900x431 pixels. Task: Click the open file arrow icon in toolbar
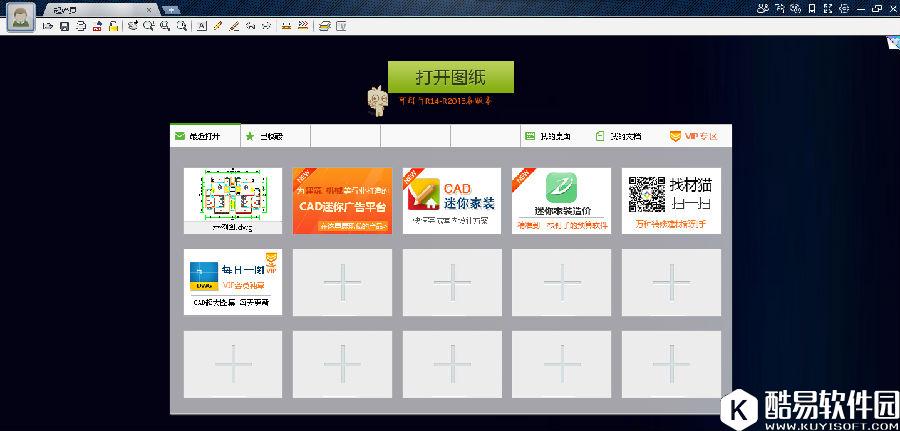click(48, 26)
